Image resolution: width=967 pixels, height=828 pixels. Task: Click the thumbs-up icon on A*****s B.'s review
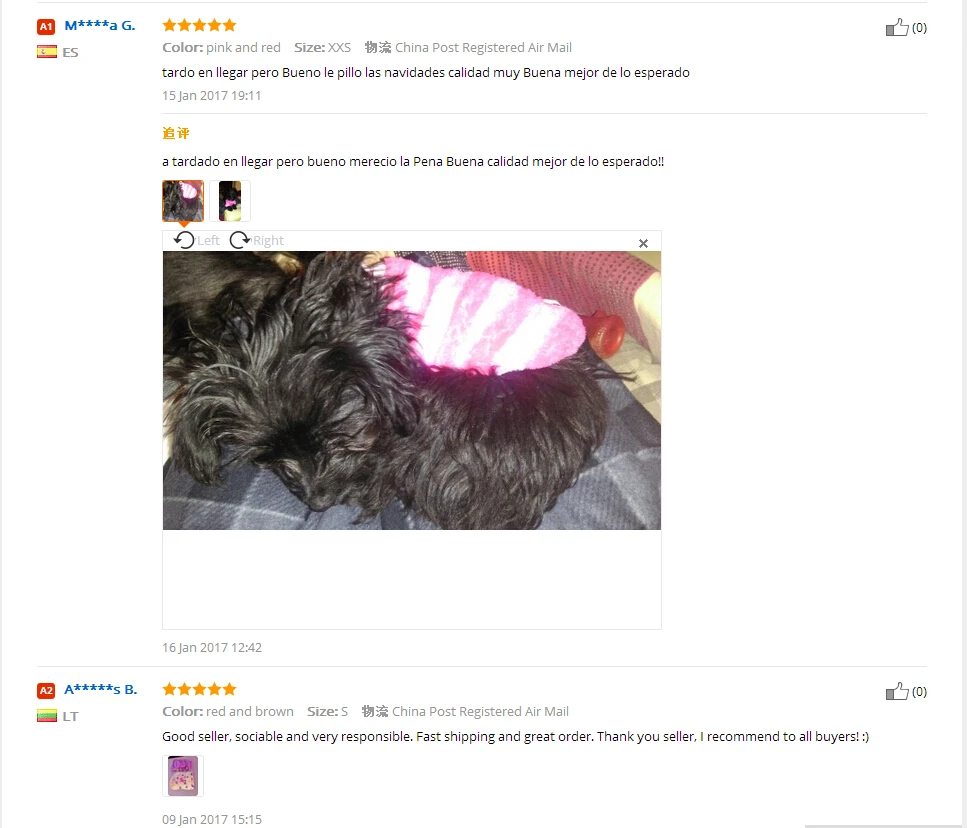[x=897, y=691]
